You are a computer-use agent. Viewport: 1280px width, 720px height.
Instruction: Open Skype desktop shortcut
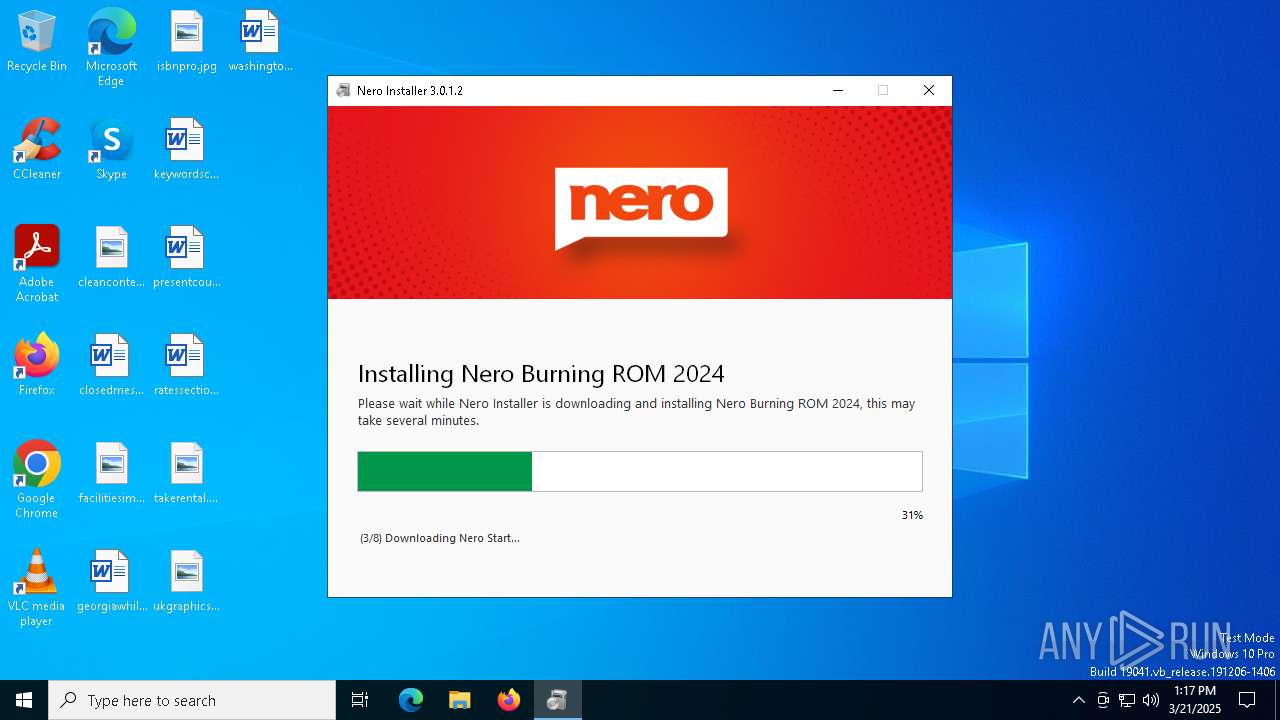coord(111,150)
